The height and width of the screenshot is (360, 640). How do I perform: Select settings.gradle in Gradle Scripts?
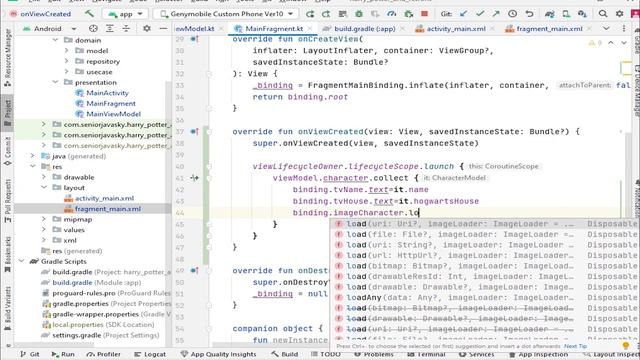click(x=100, y=335)
